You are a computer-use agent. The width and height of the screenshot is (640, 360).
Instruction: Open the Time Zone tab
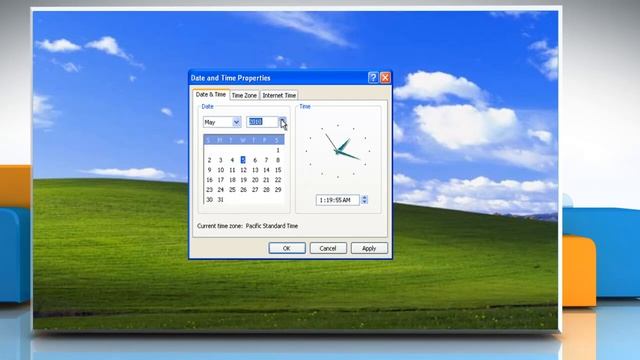coord(244,95)
